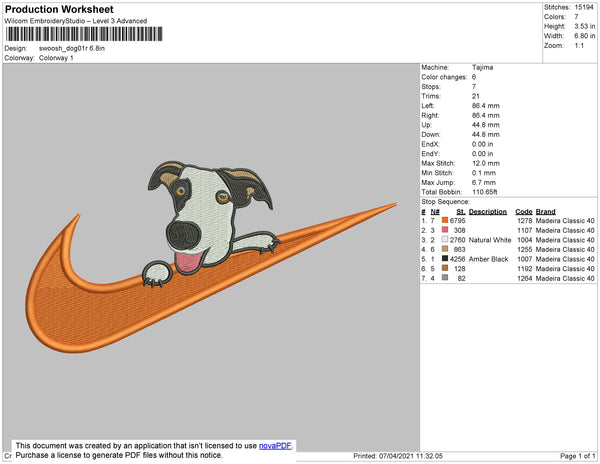Viewport: 600px width, 464px height.
Task: Select the brown swatch for thread code 1192
Action: click(445, 268)
